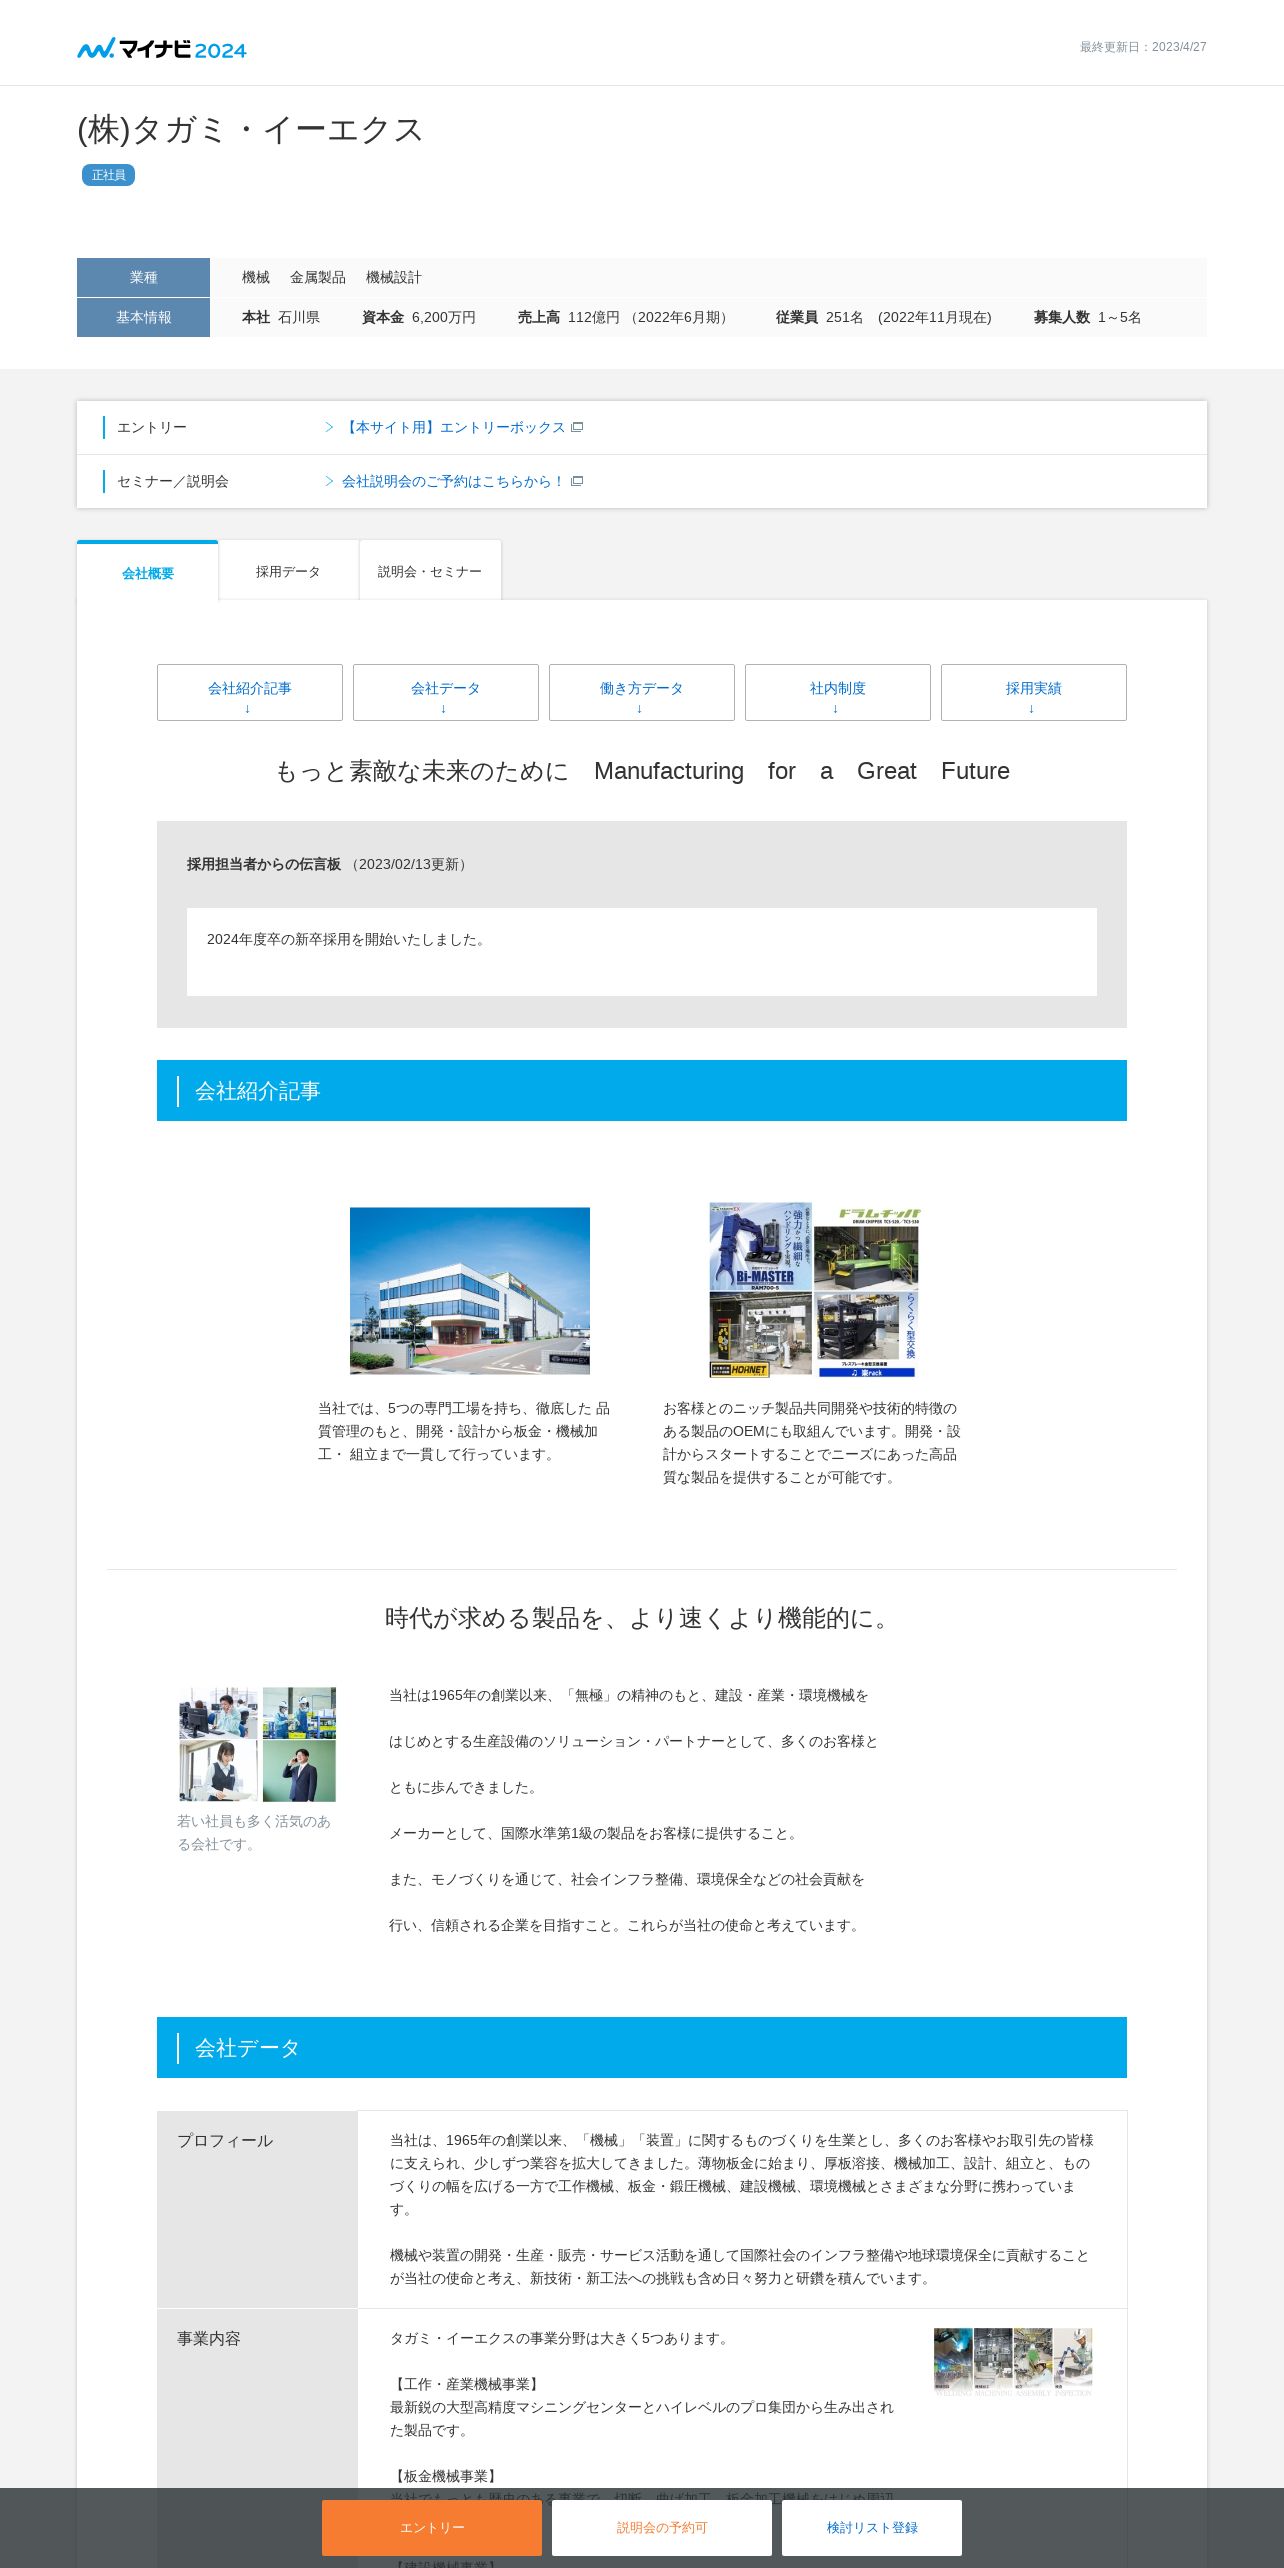
Task: Click the 会社紹介記事 blue section header
Action: [642, 1091]
